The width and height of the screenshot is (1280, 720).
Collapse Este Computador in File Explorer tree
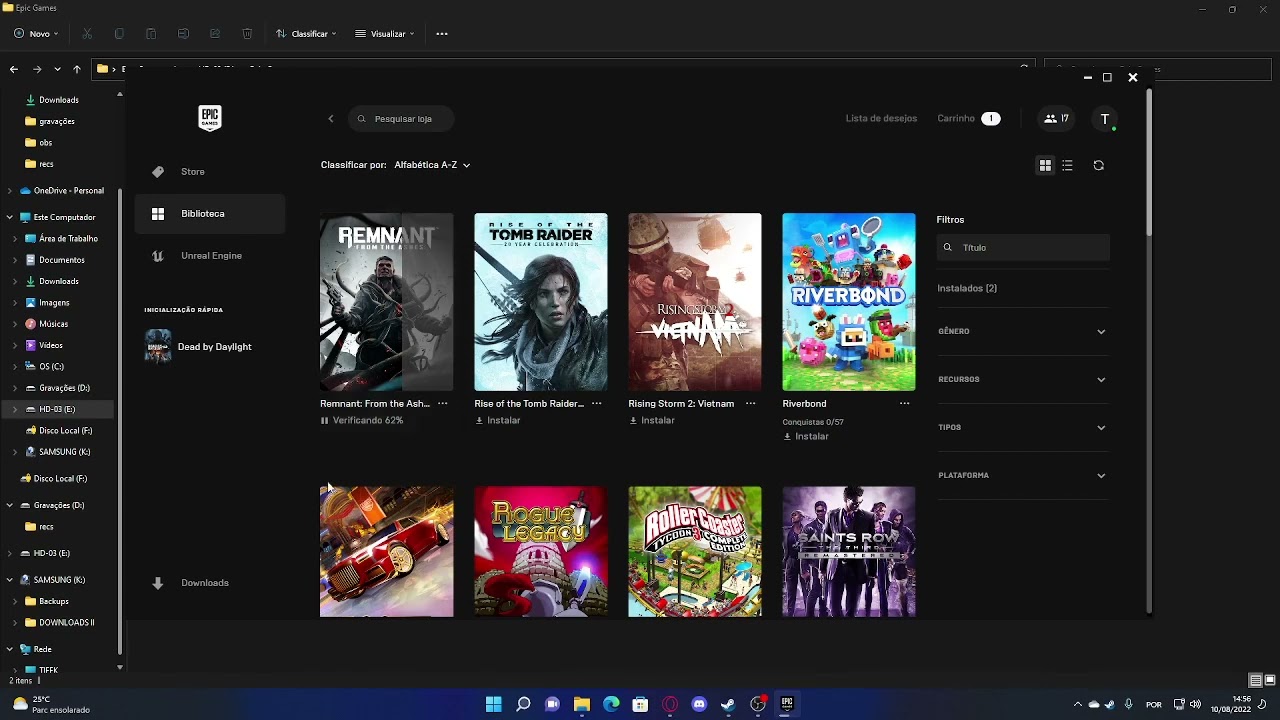pos(10,218)
